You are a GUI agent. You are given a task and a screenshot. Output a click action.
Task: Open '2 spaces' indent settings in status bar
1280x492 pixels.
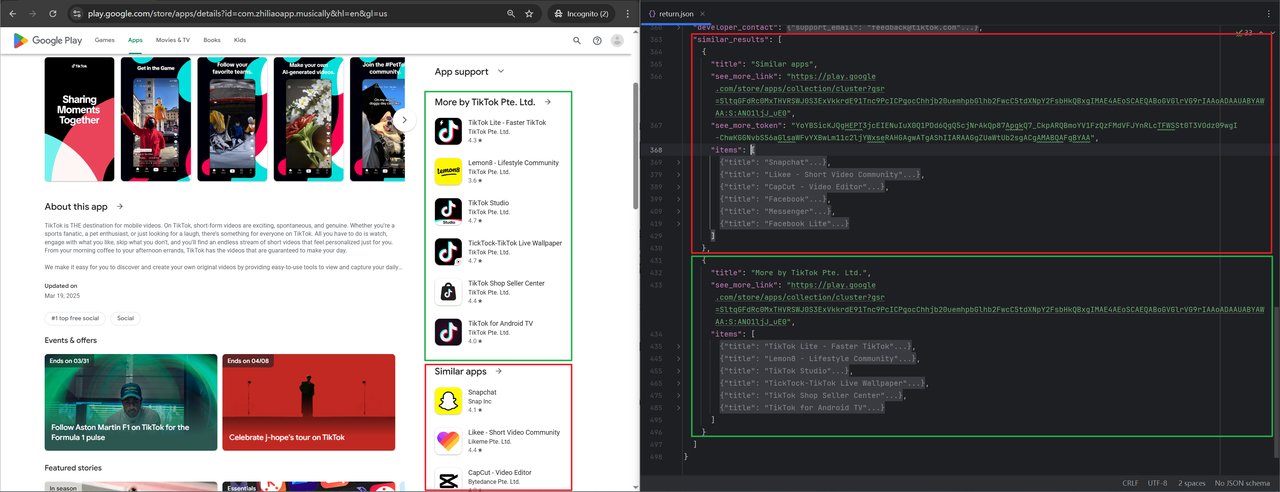[1190, 483]
